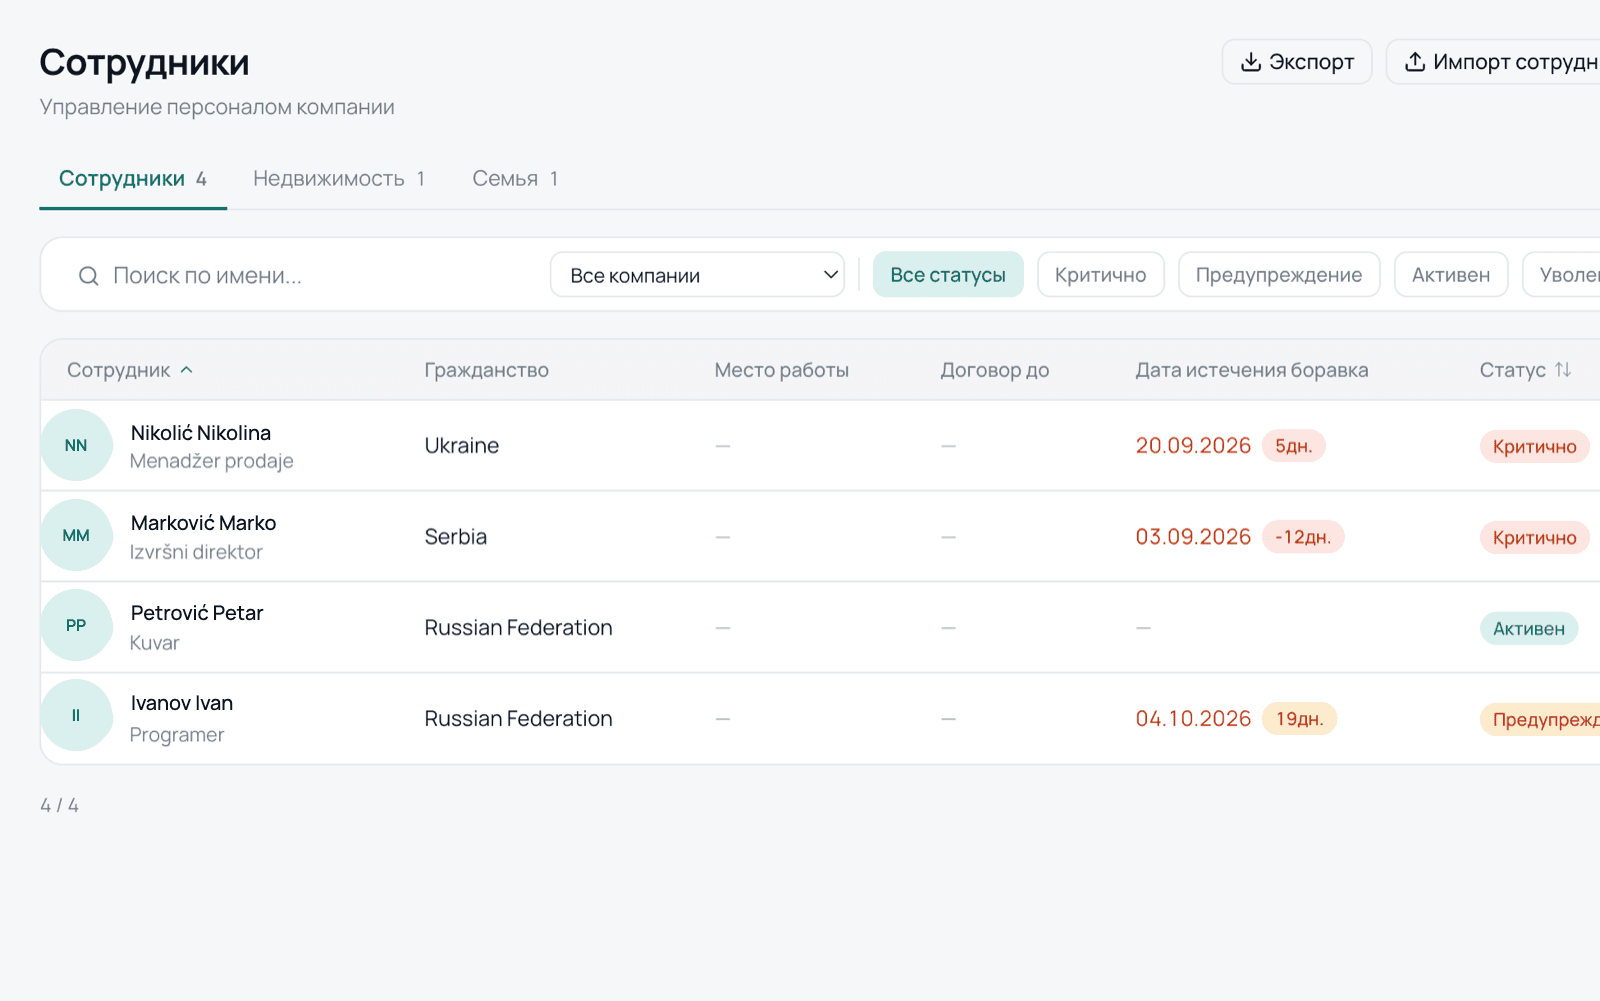Viewport: 1600px width, 1001px height.
Task: Switch to the Недвижимость tab
Action: tap(339, 179)
